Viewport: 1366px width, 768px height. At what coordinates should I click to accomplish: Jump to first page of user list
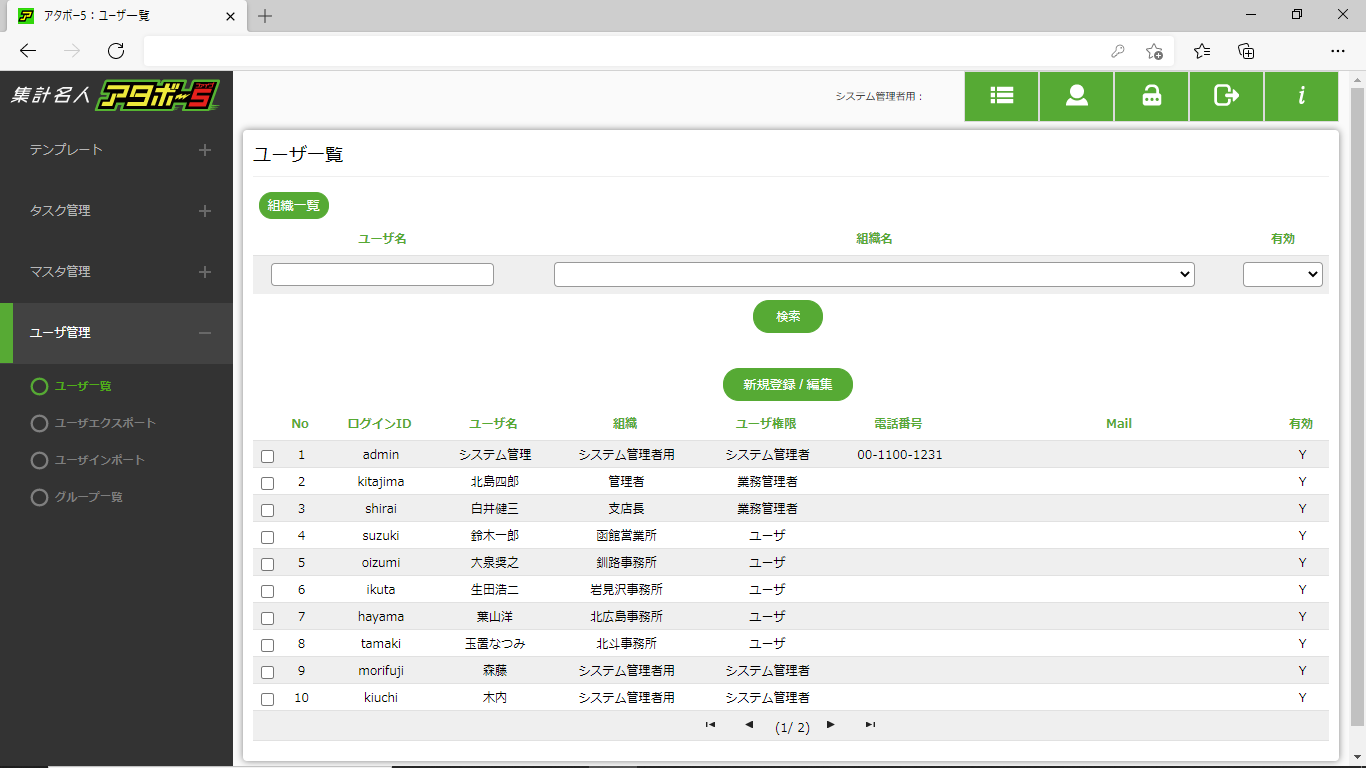710,725
